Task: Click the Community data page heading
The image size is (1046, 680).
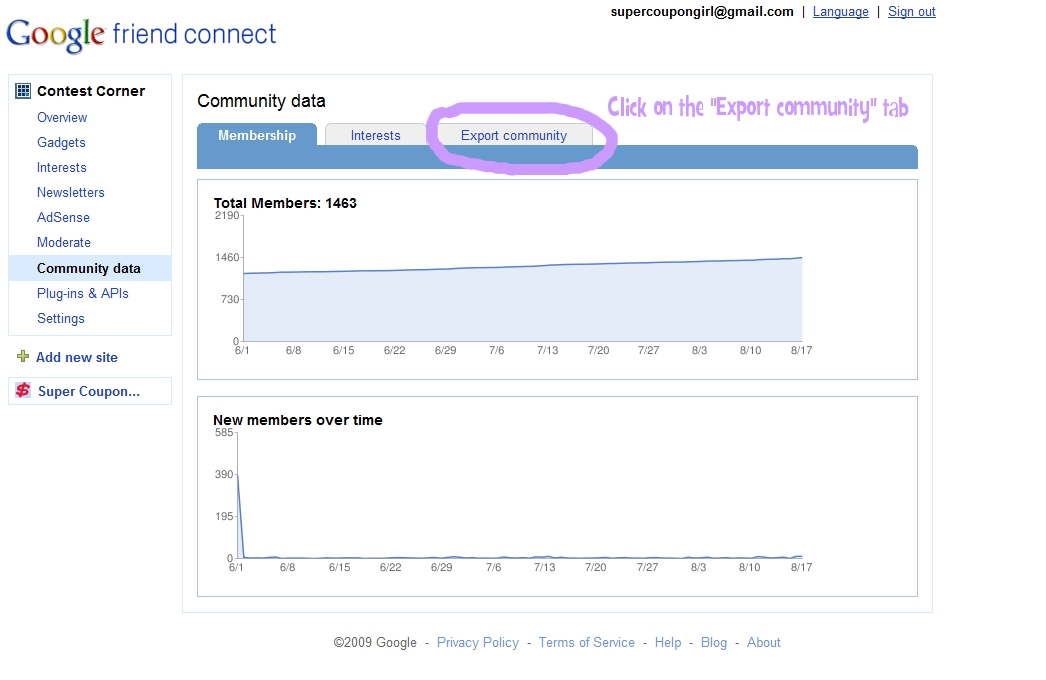Action: (262, 101)
